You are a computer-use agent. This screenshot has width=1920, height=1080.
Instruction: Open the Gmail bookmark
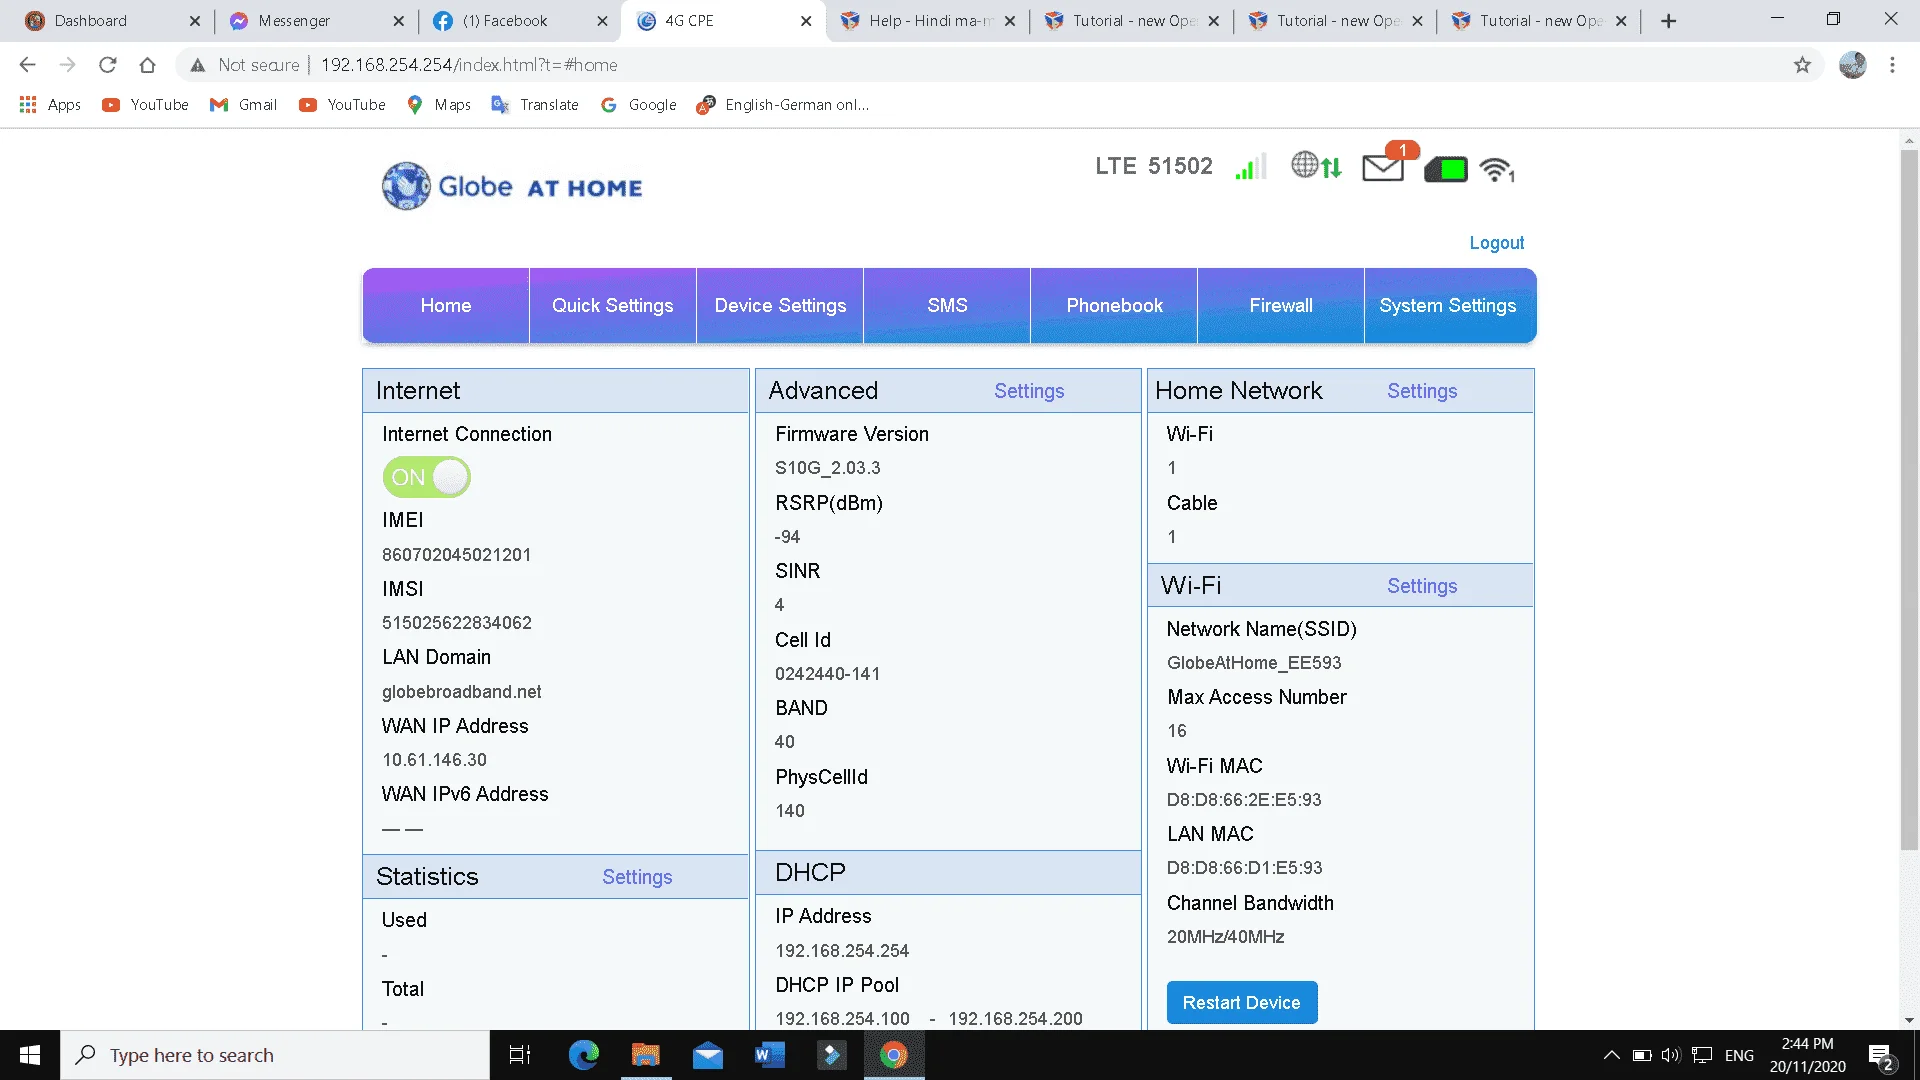coord(243,105)
